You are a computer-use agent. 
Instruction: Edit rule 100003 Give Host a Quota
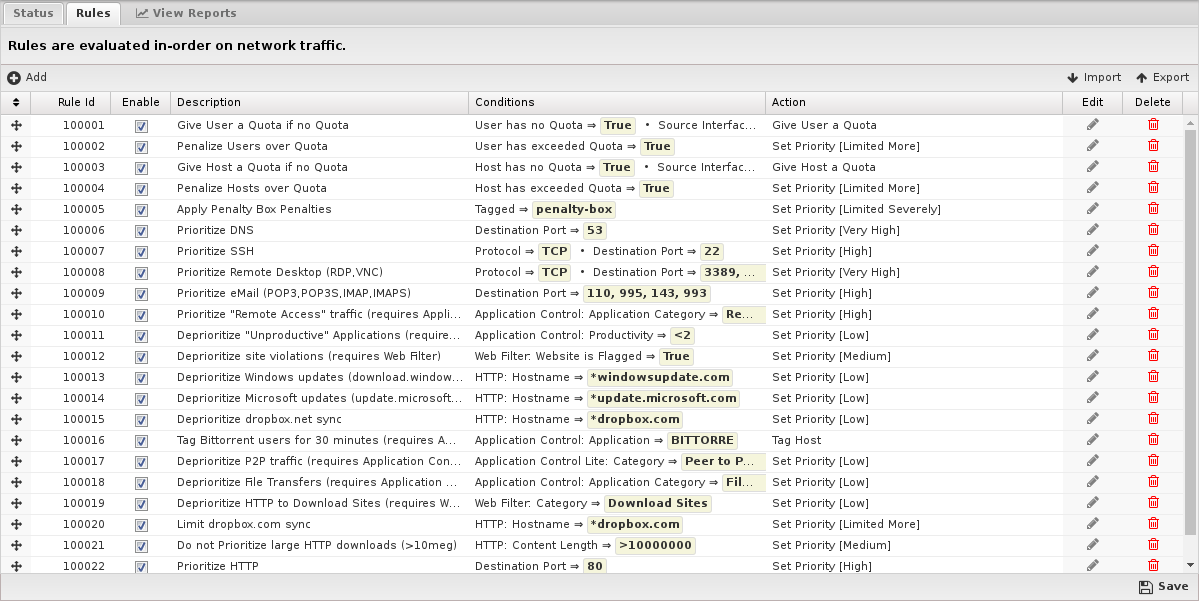tap(1092, 167)
